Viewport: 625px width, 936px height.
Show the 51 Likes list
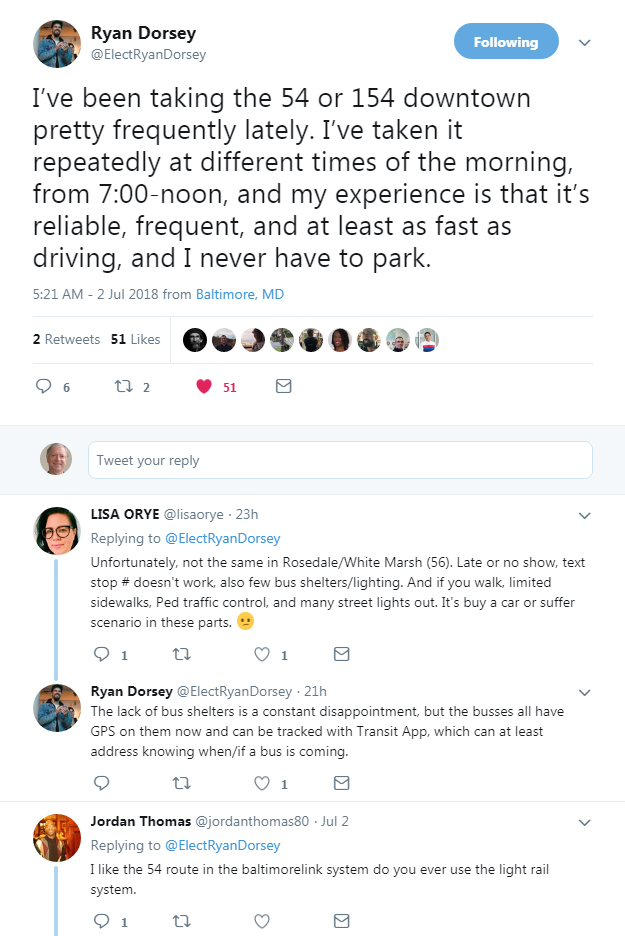136,339
